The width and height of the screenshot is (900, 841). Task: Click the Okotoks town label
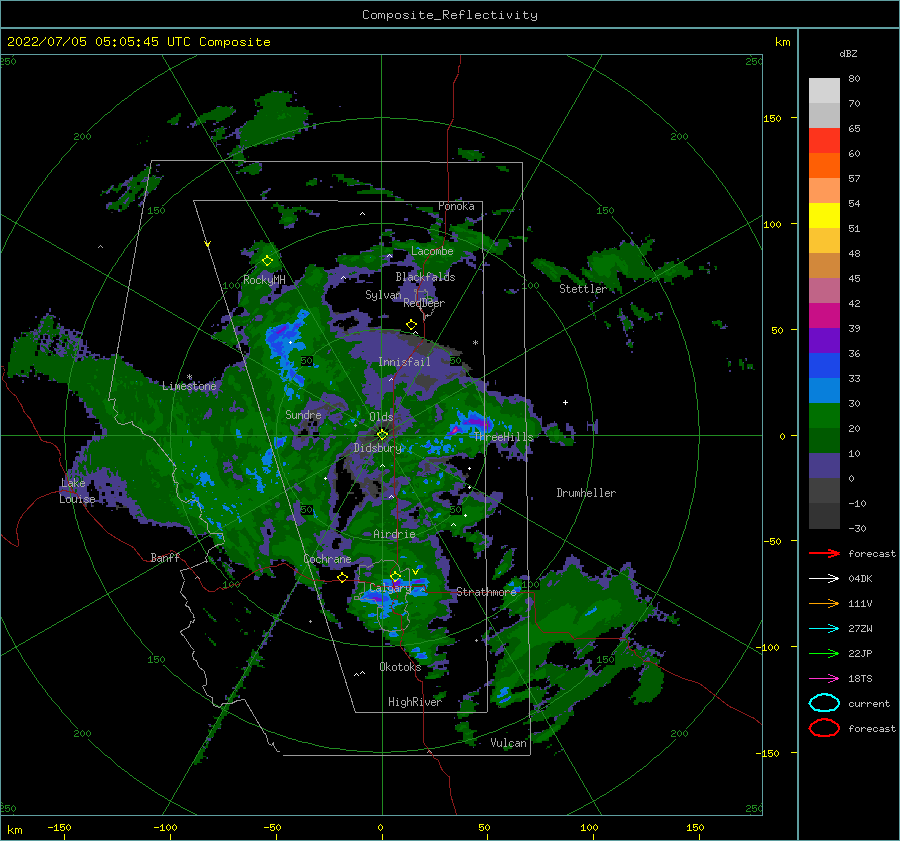400,667
